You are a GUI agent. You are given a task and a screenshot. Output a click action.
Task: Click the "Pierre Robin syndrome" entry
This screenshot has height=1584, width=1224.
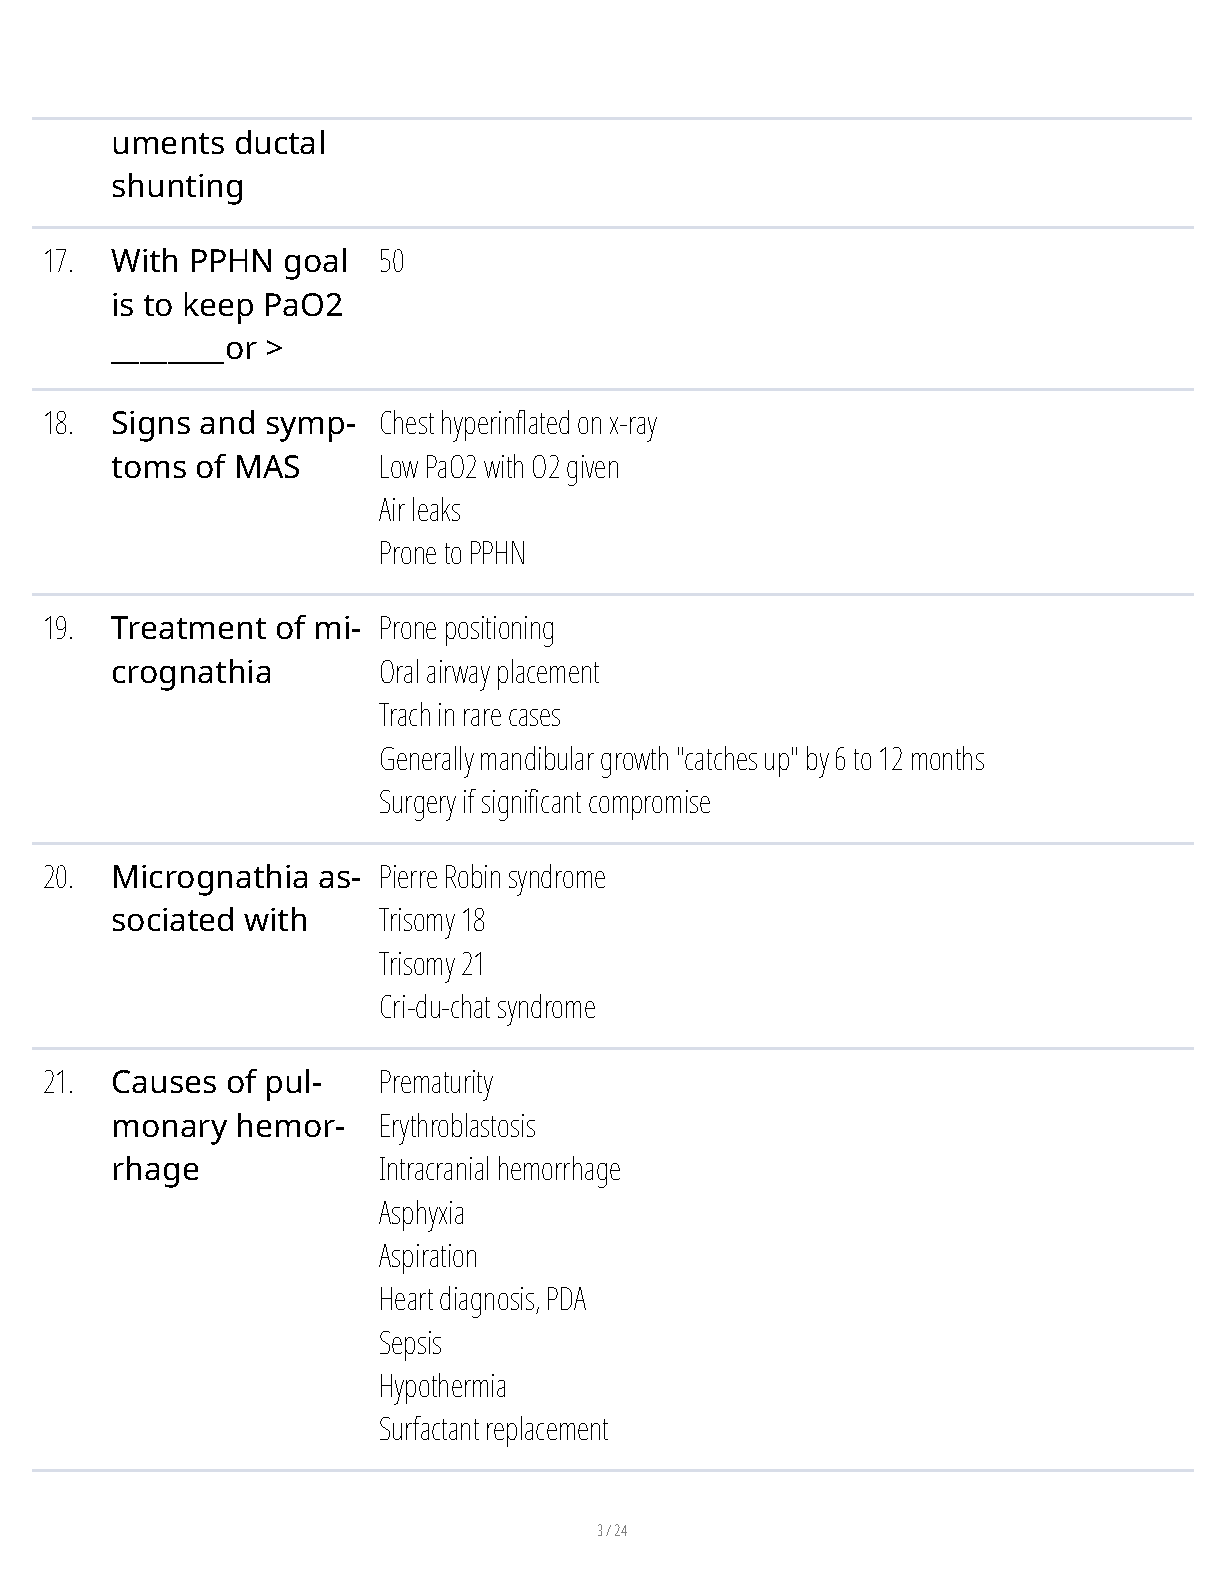(492, 878)
